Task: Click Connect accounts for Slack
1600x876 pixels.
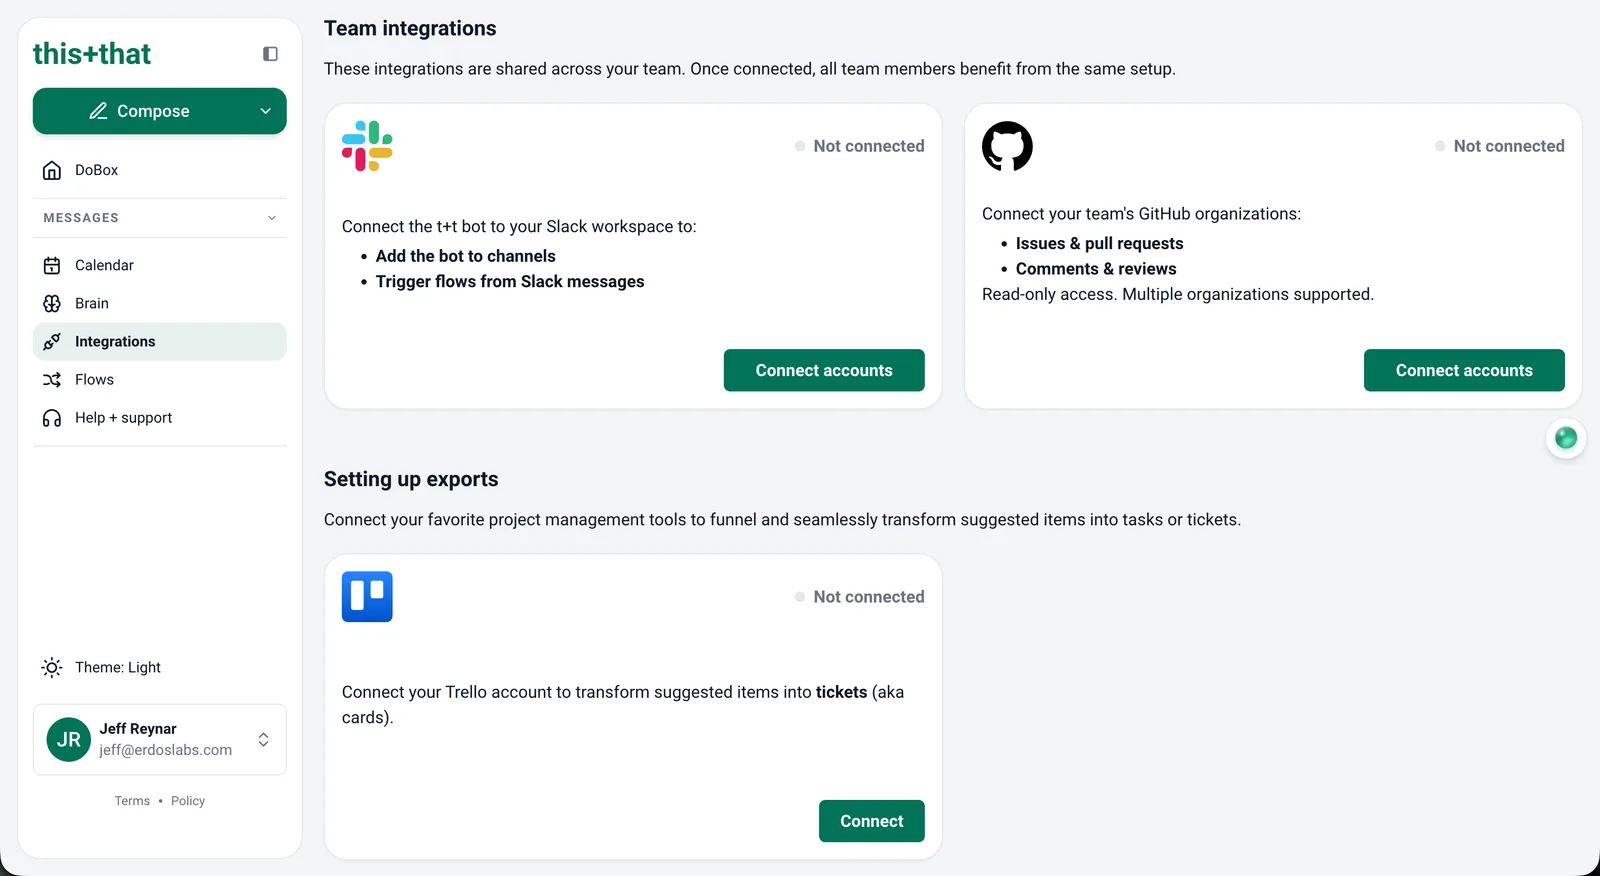Action: pyautogui.click(x=824, y=370)
